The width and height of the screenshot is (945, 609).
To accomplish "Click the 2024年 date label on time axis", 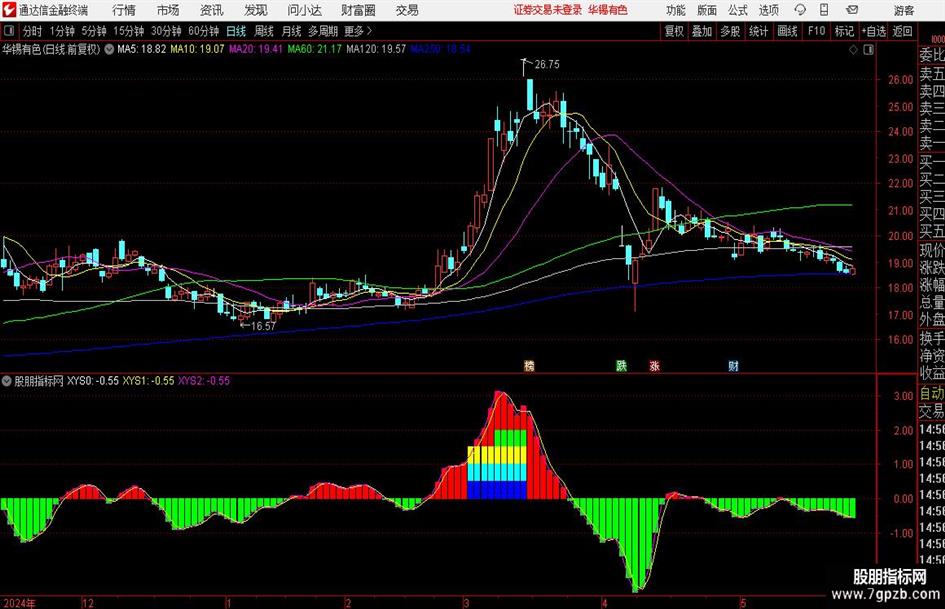I will point(19,603).
